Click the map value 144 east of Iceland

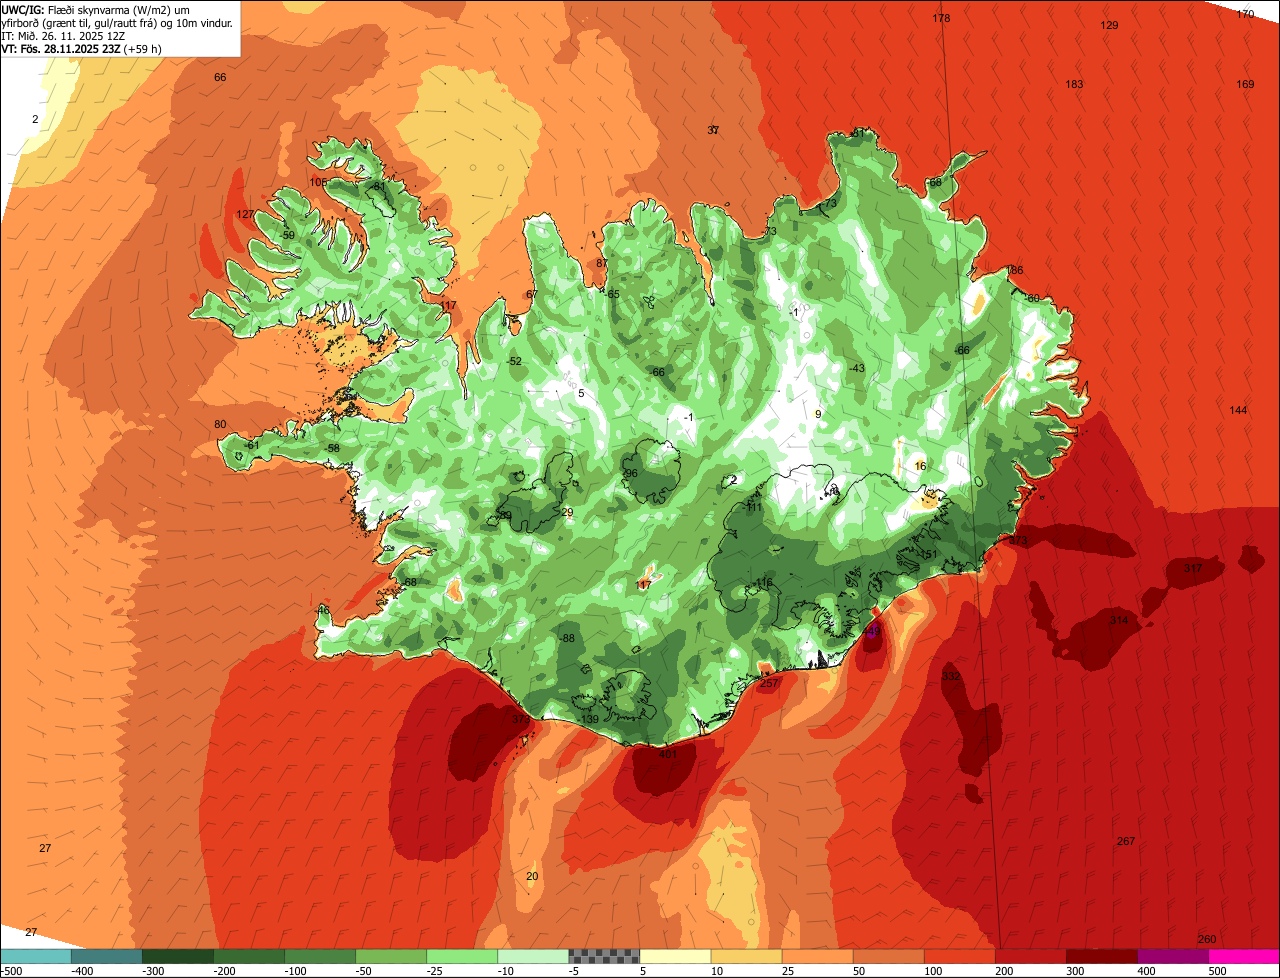pos(1239,410)
